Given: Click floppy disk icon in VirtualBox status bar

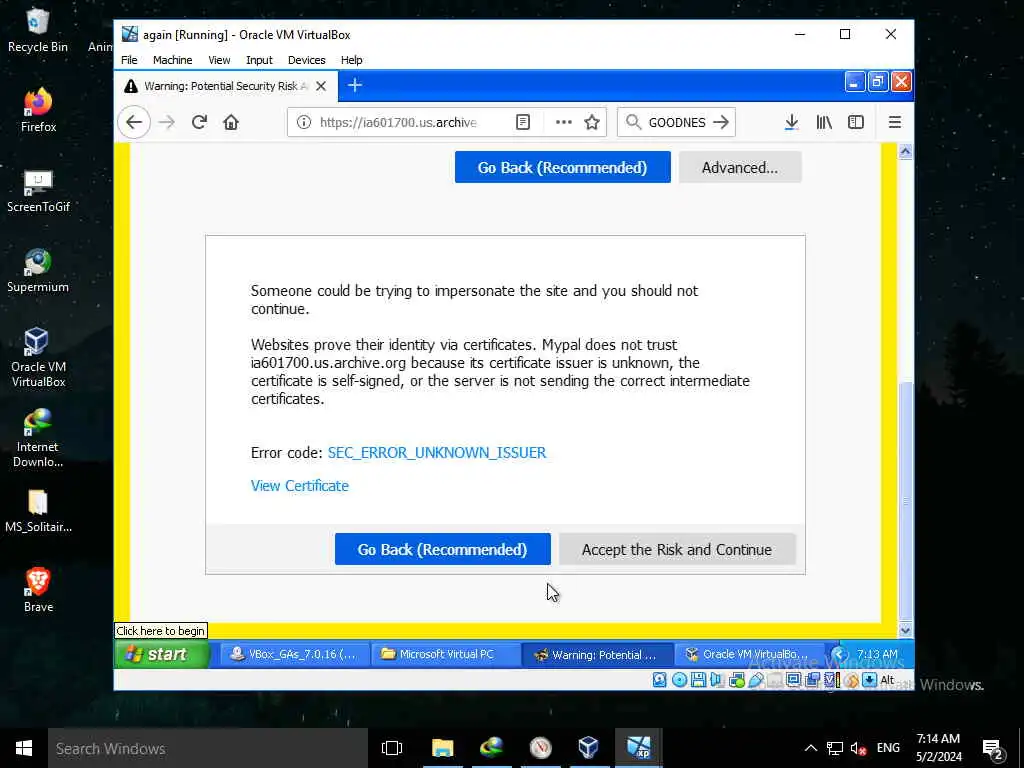Looking at the screenshot, I should point(698,680).
